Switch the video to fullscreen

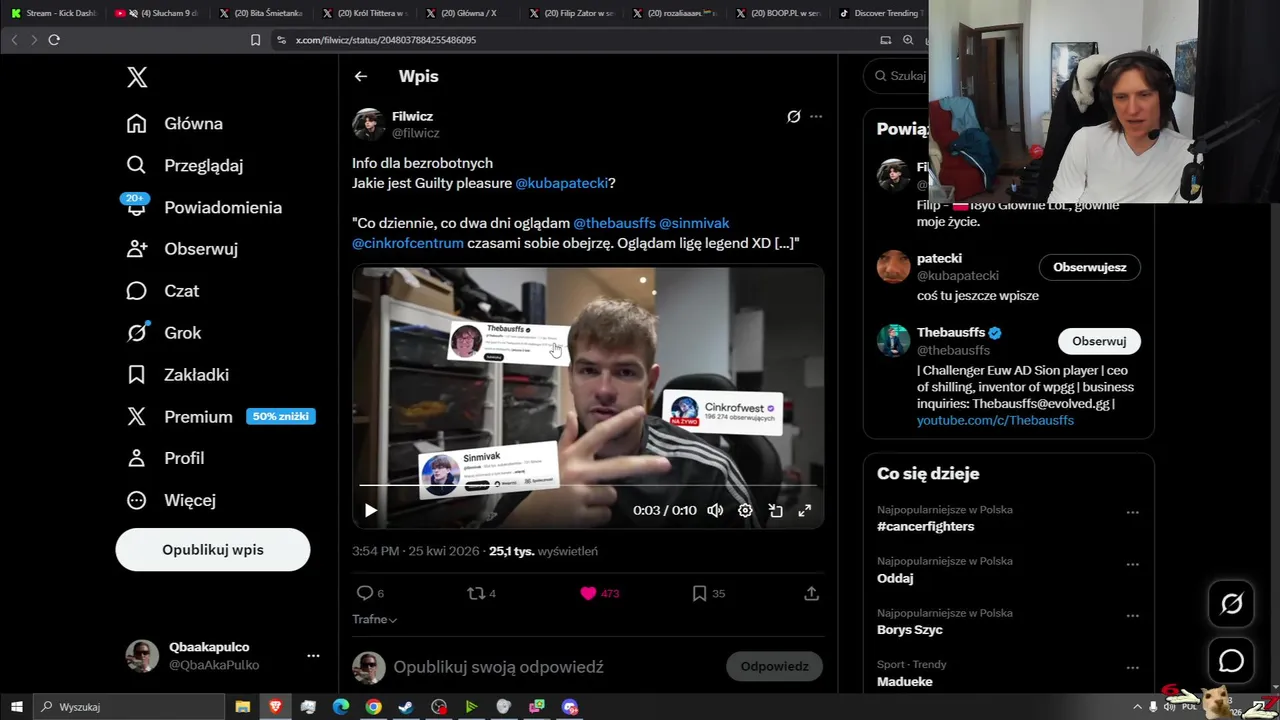[x=804, y=510]
